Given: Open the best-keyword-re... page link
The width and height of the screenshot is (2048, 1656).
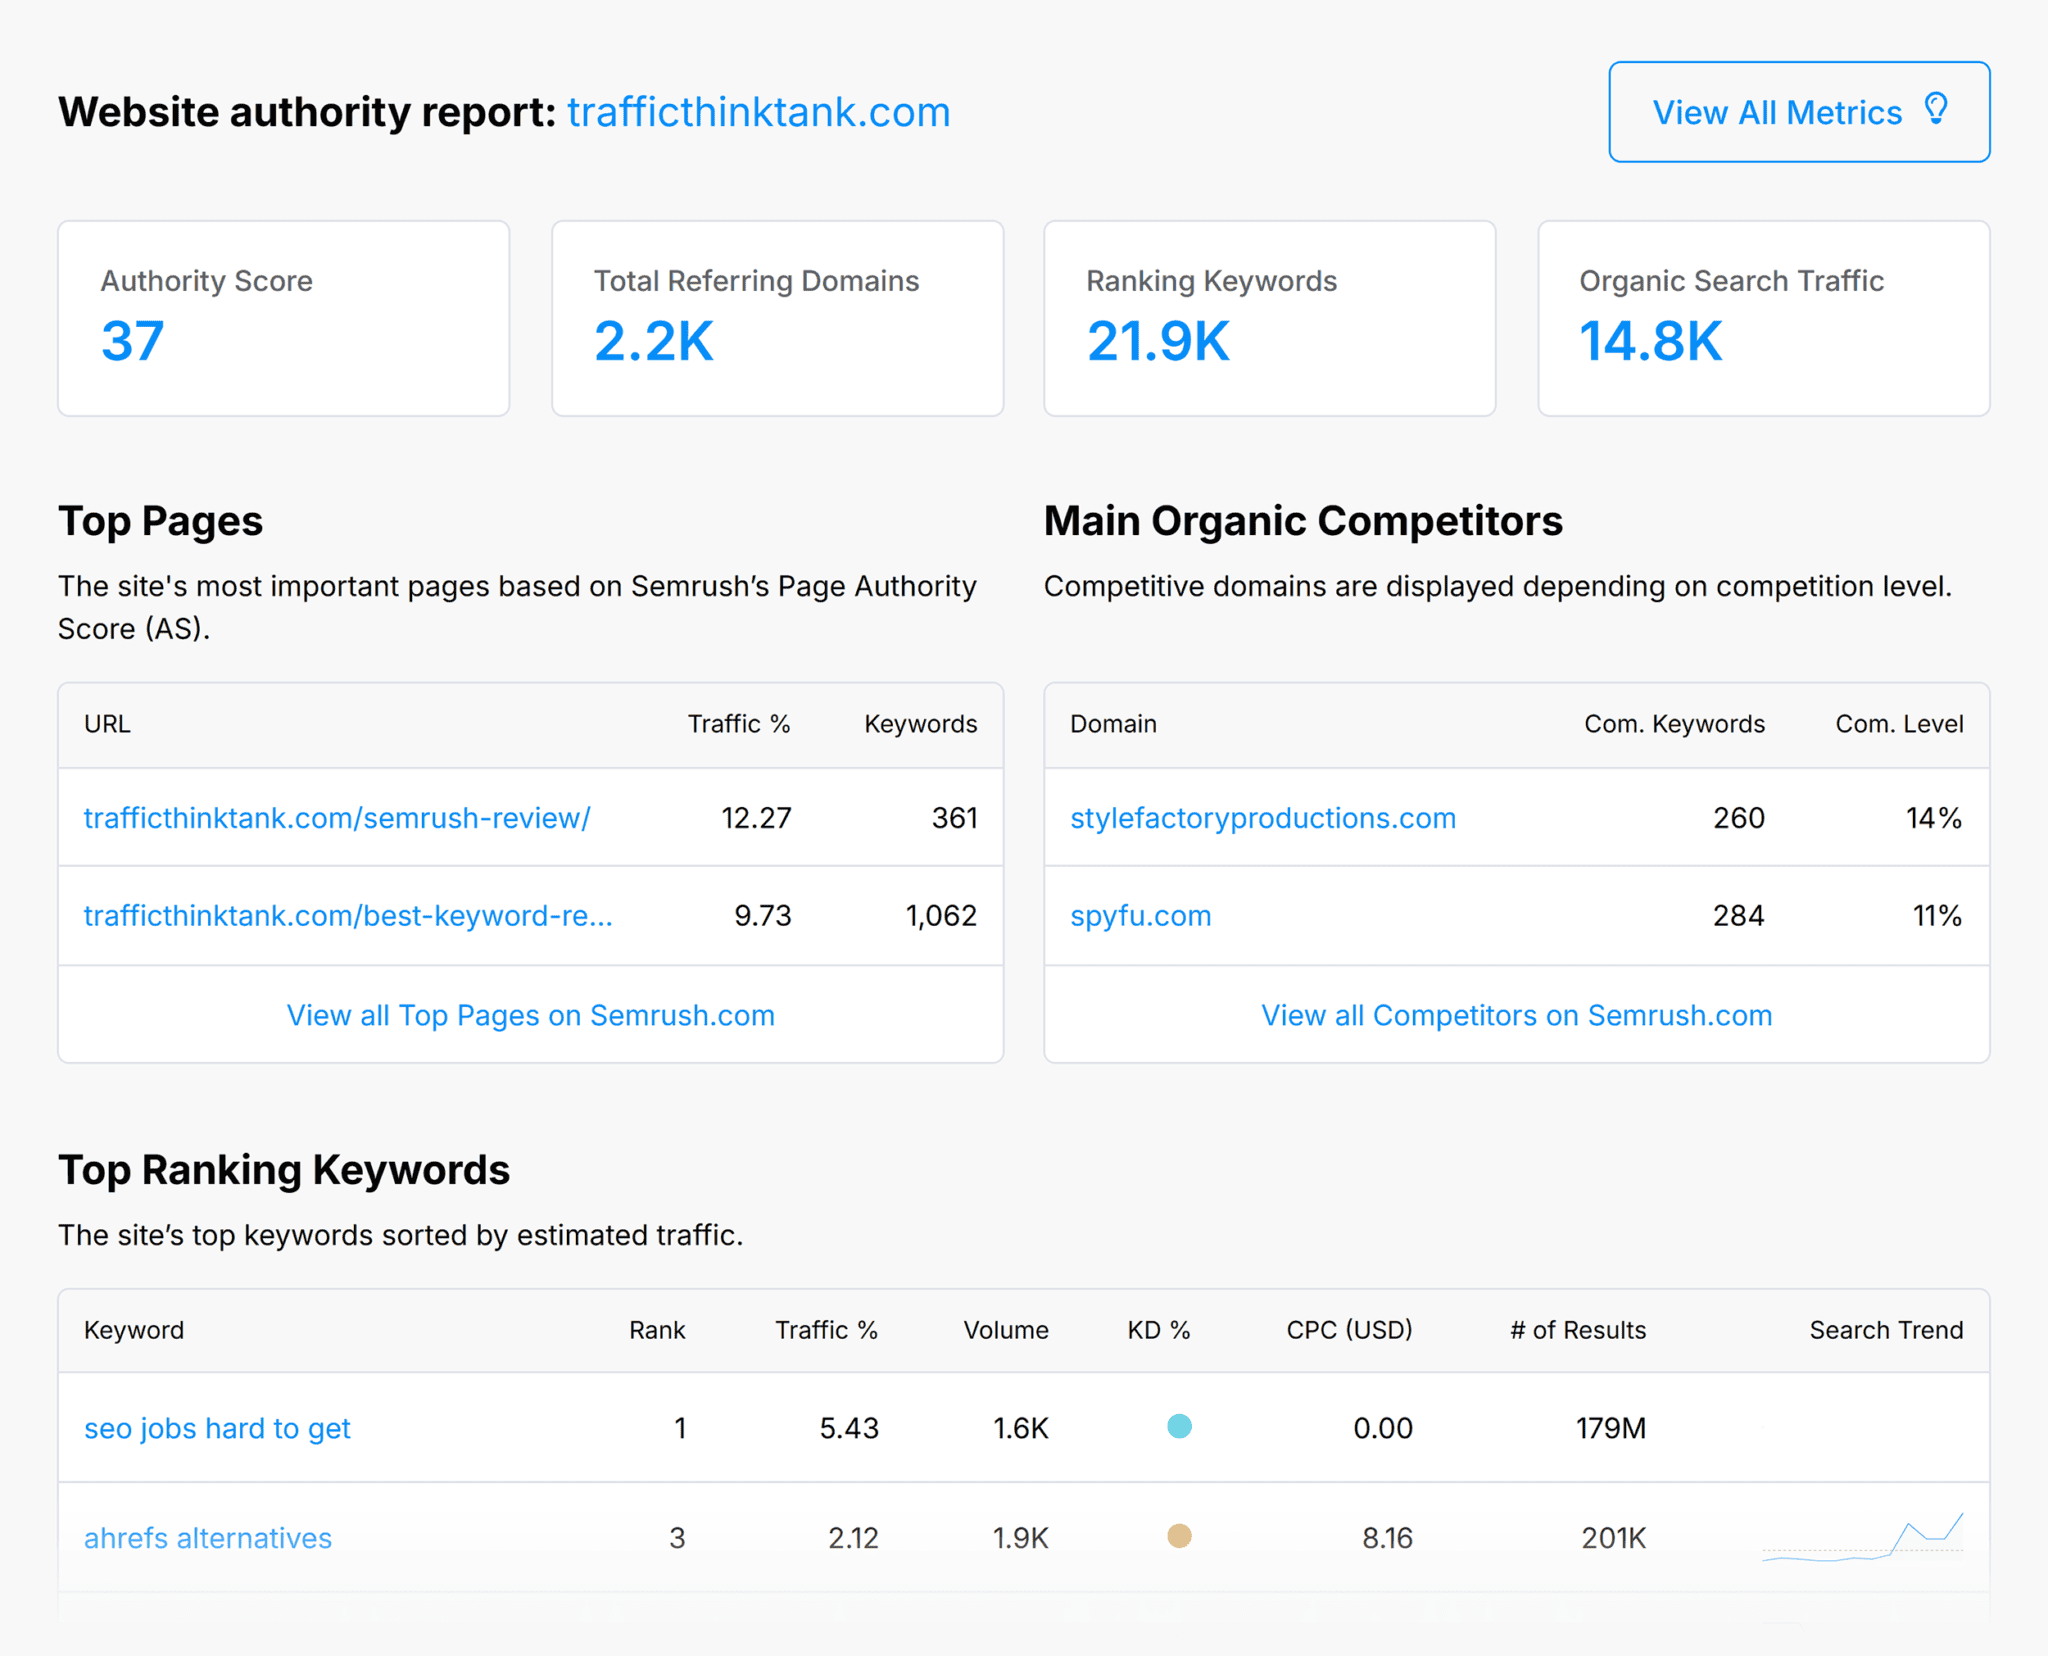Looking at the screenshot, I should coord(347,915).
